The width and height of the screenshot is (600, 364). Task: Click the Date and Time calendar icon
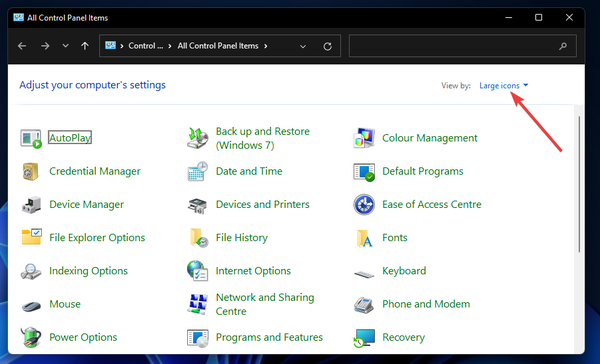pyautogui.click(x=197, y=171)
